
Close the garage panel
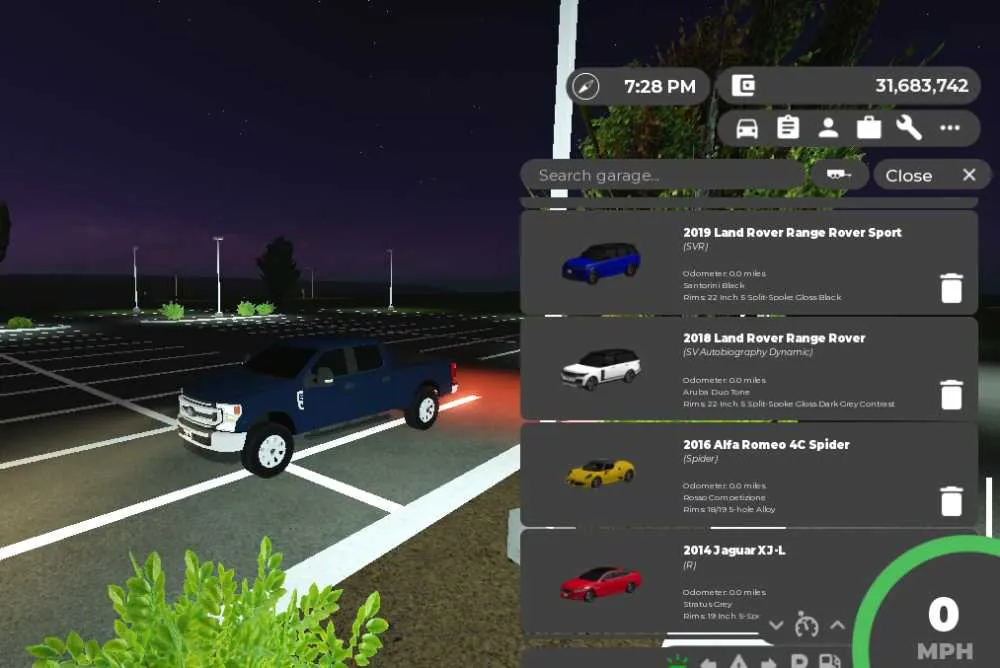(x=931, y=175)
